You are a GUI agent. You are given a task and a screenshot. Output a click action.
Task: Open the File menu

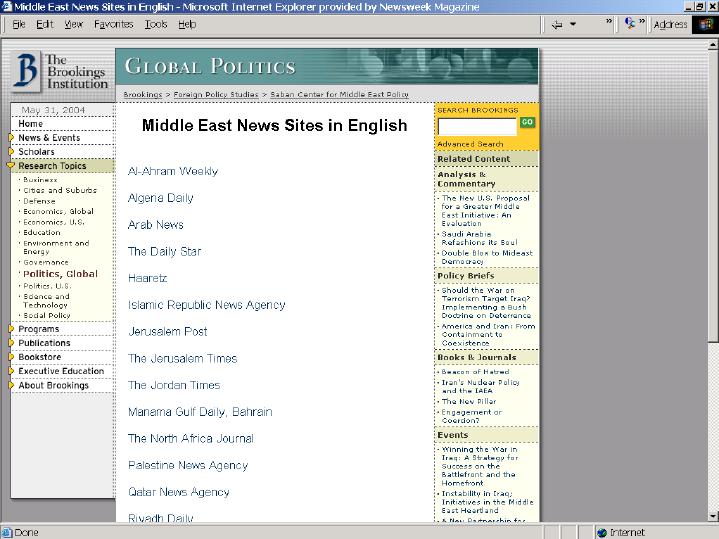[x=19, y=24]
